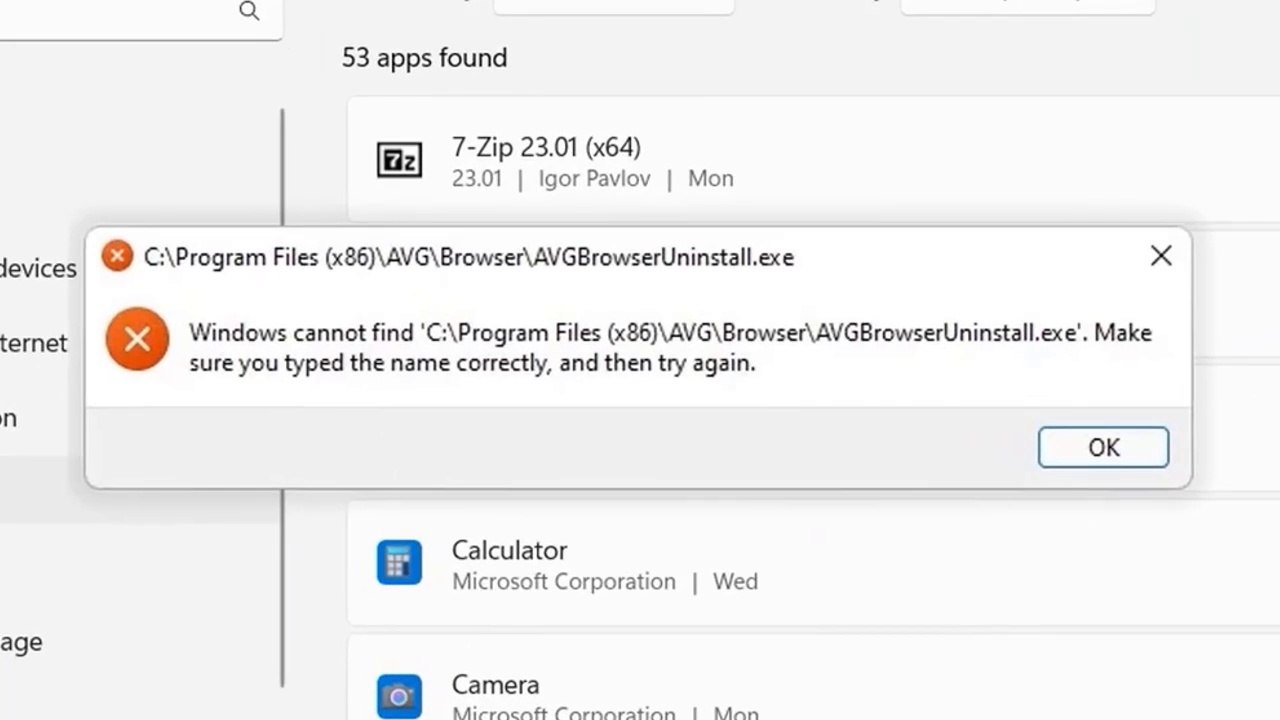The image size is (1280, 720).
Task: Open Bluetooth & devices in sidebar
Action: pyautogui.click(x=38, y=268)
